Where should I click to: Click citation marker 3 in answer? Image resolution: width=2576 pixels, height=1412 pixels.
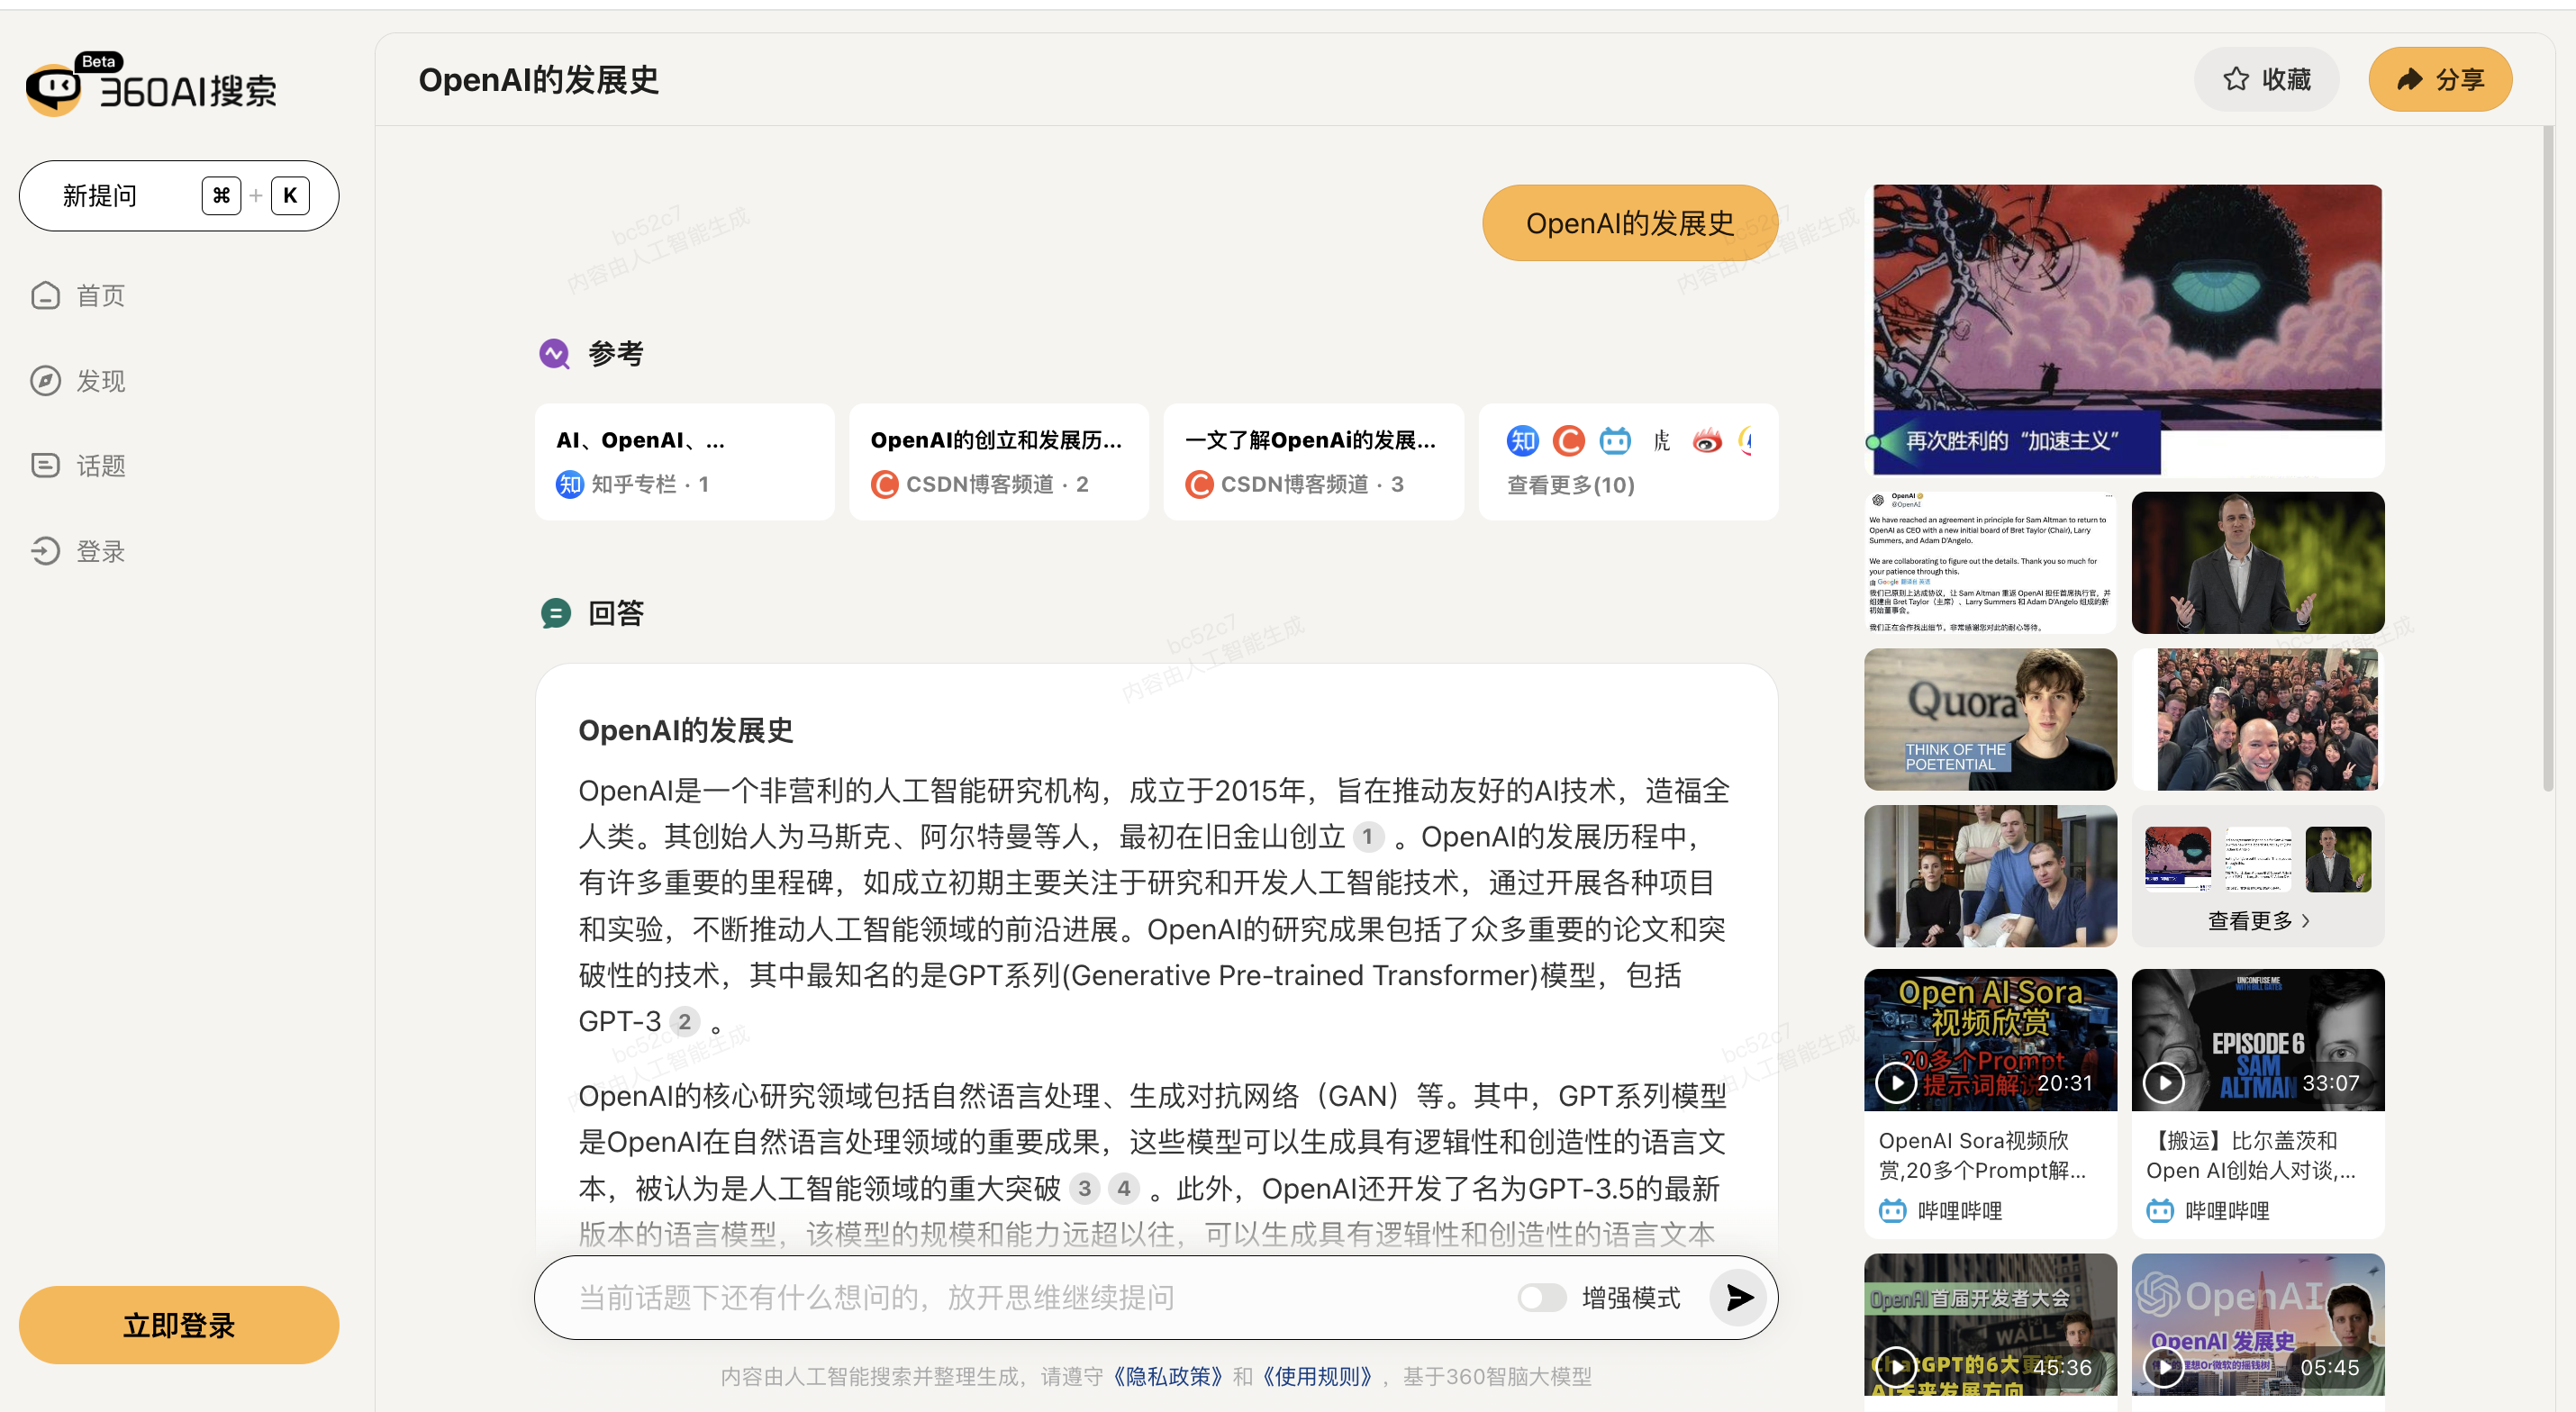pyautogui.click(x=1084, y=1188)
